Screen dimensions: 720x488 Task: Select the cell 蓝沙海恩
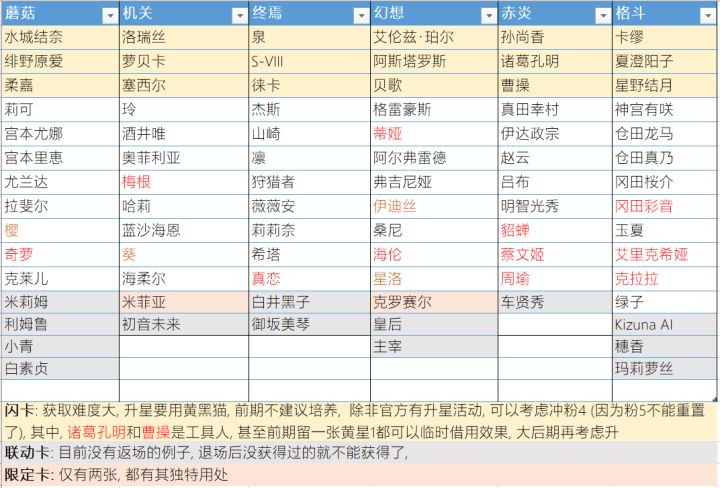184,230
